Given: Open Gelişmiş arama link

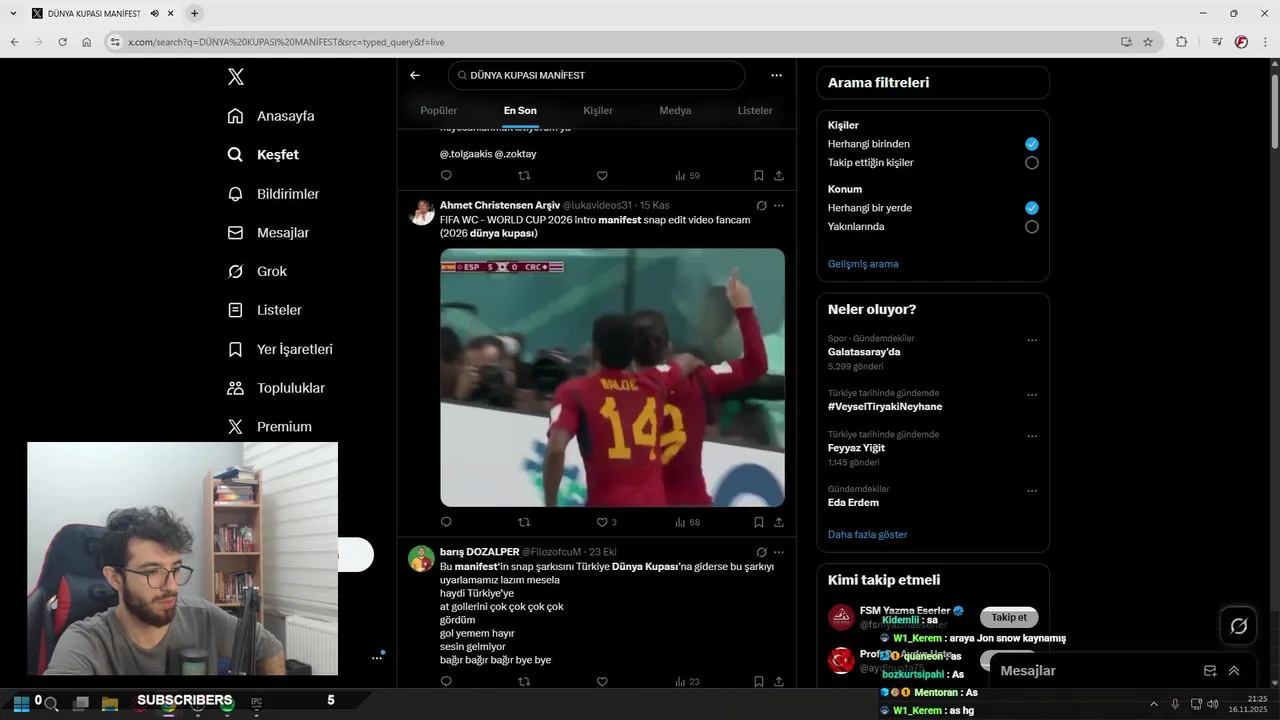Looking at the screenshot, I should pyautogui.click(x=863, y=264).
